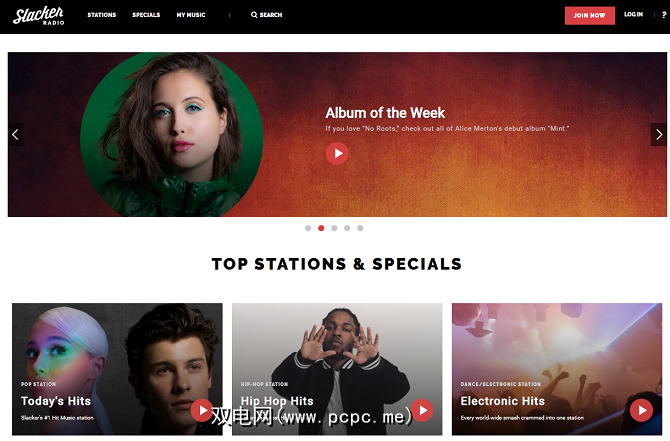Open the Electronic Hits station title
Viewport: 670px width, 441px height.
(x=502, y=401)
